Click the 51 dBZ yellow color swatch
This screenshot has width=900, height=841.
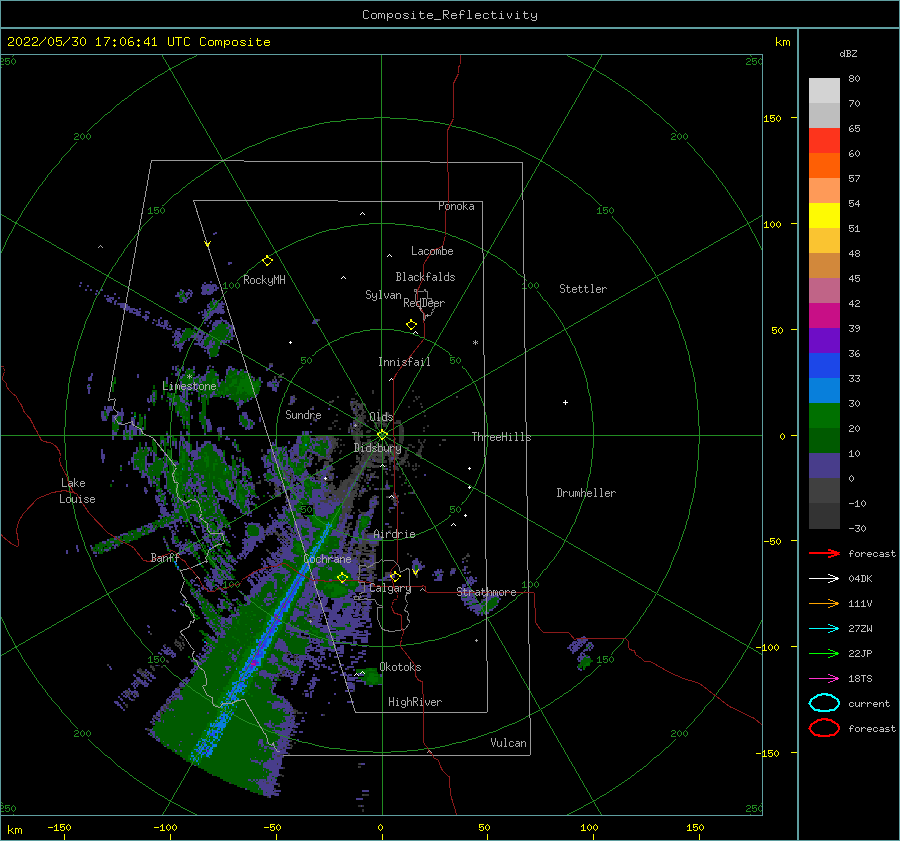pyautogui.click(x=824, y=215)
